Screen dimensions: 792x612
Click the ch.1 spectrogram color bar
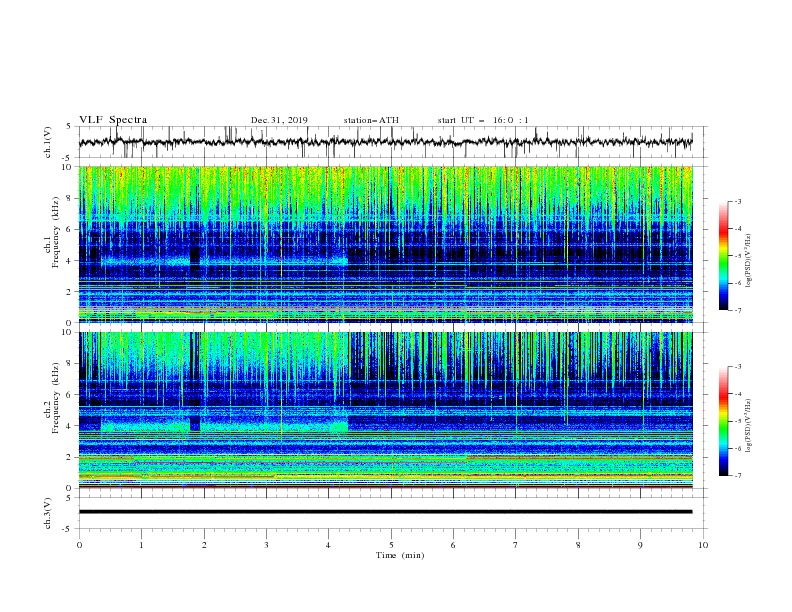[x=723, y=256]
